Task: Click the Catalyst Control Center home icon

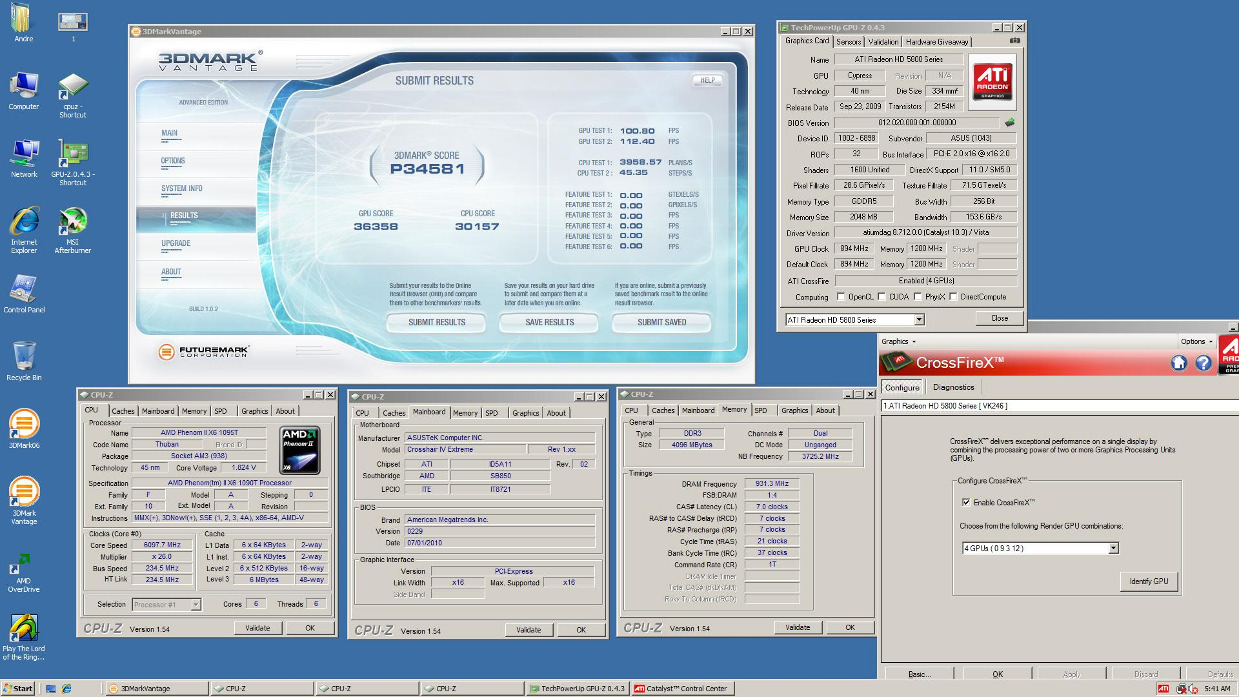Action: coord(1179,362)
